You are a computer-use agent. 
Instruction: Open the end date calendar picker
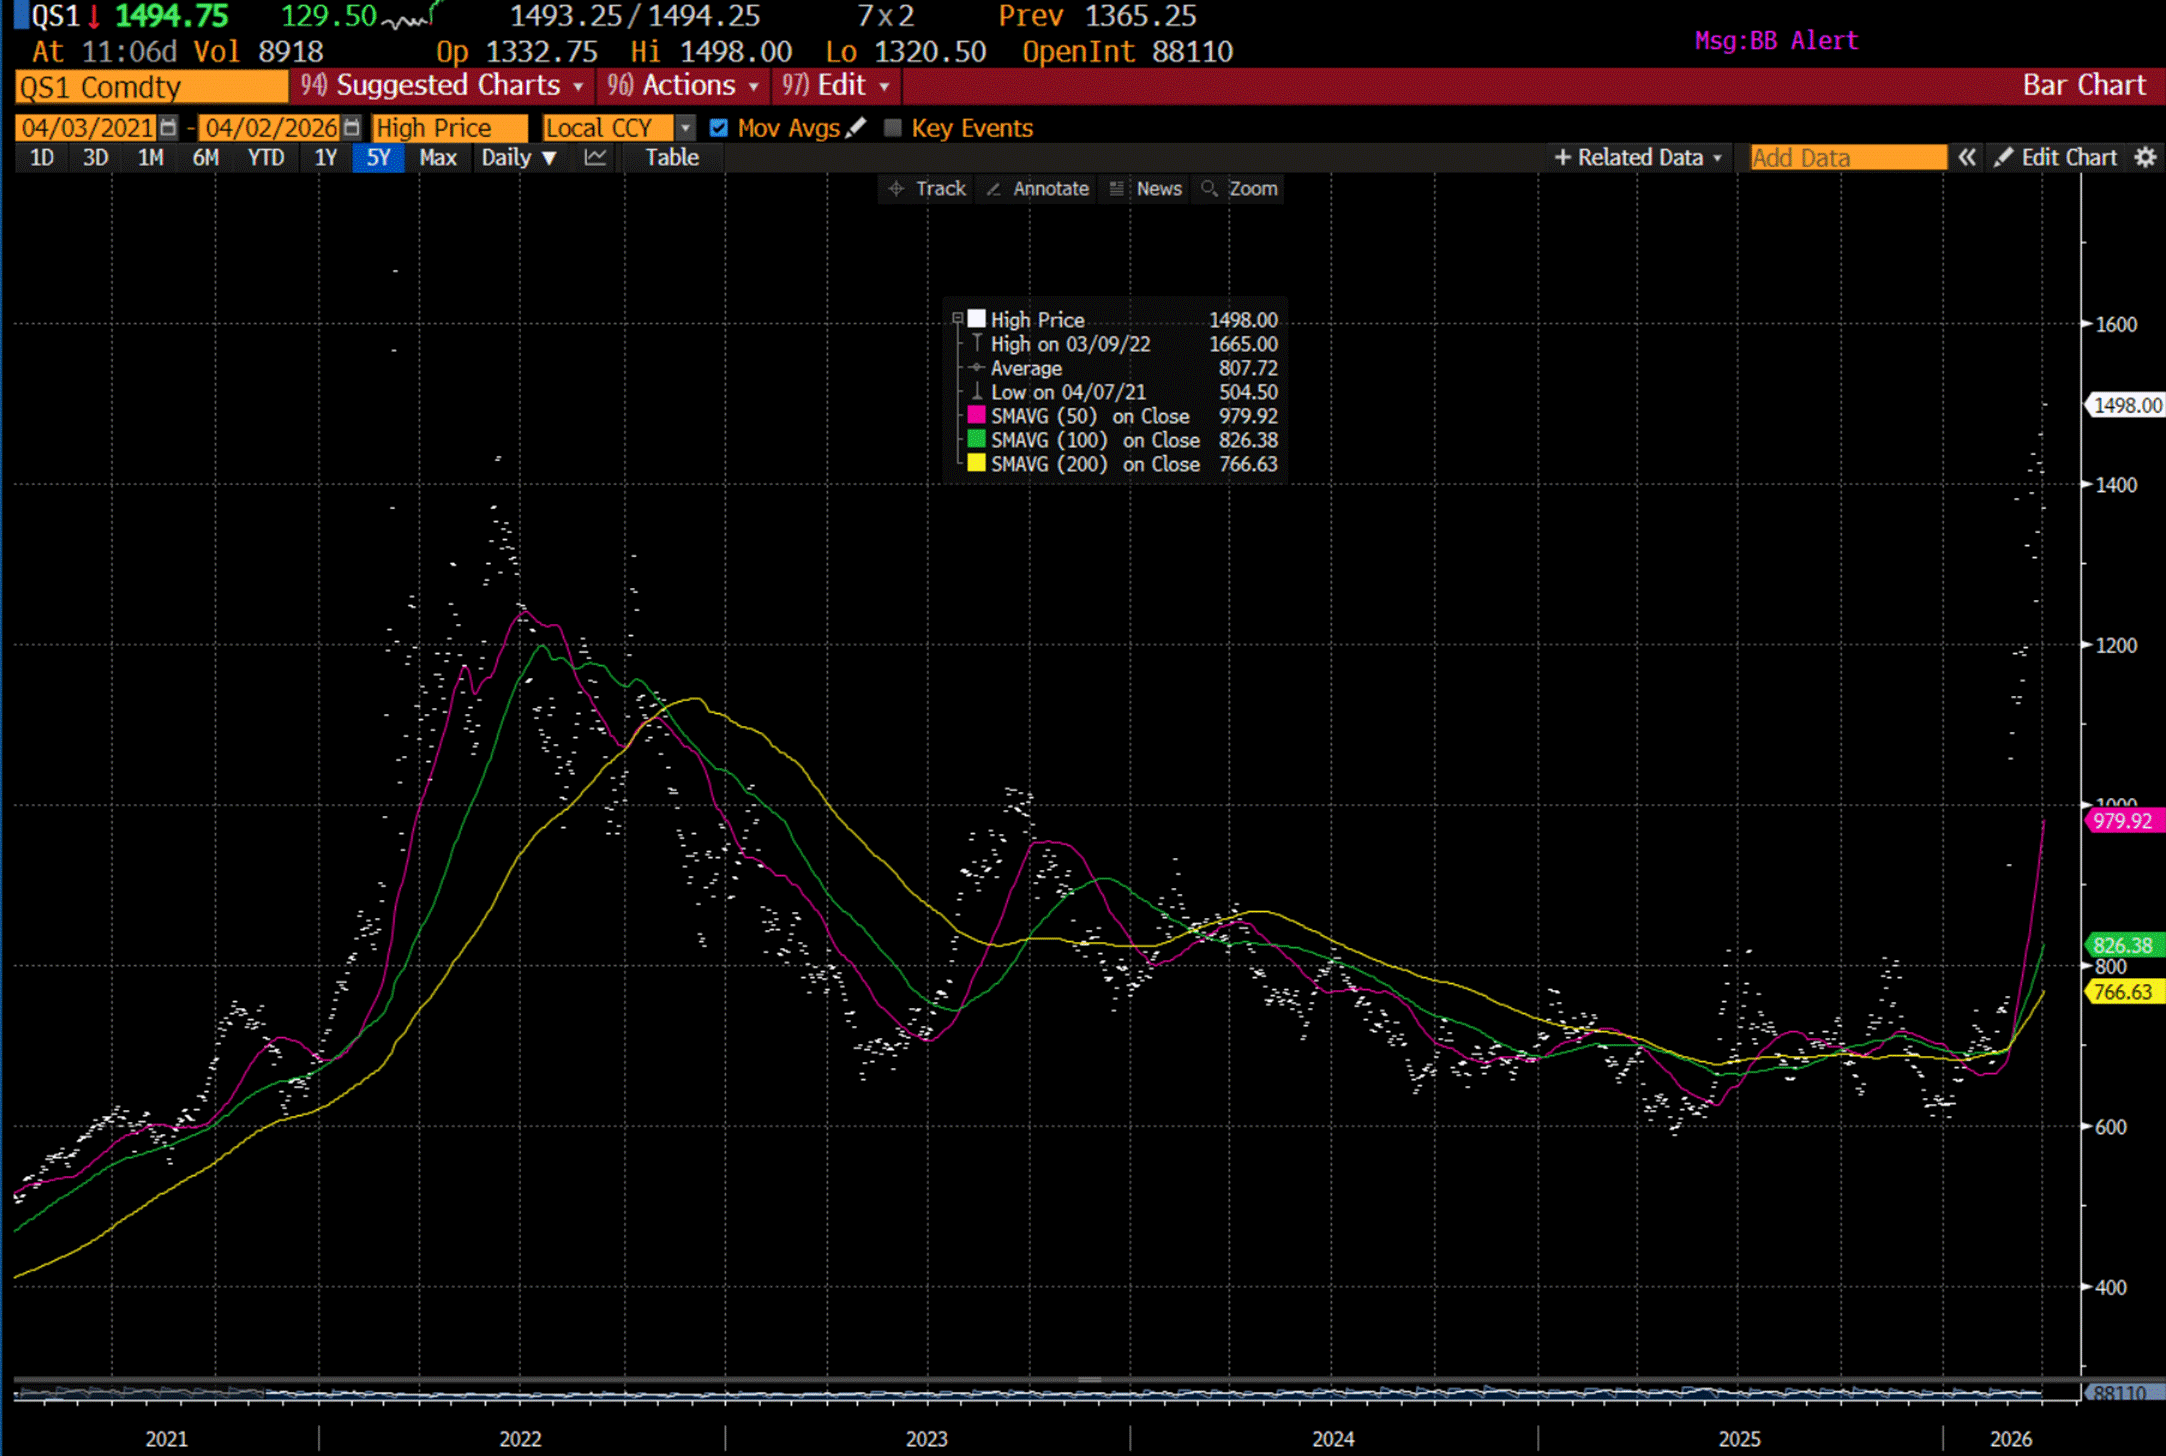(x=351, y=128)
